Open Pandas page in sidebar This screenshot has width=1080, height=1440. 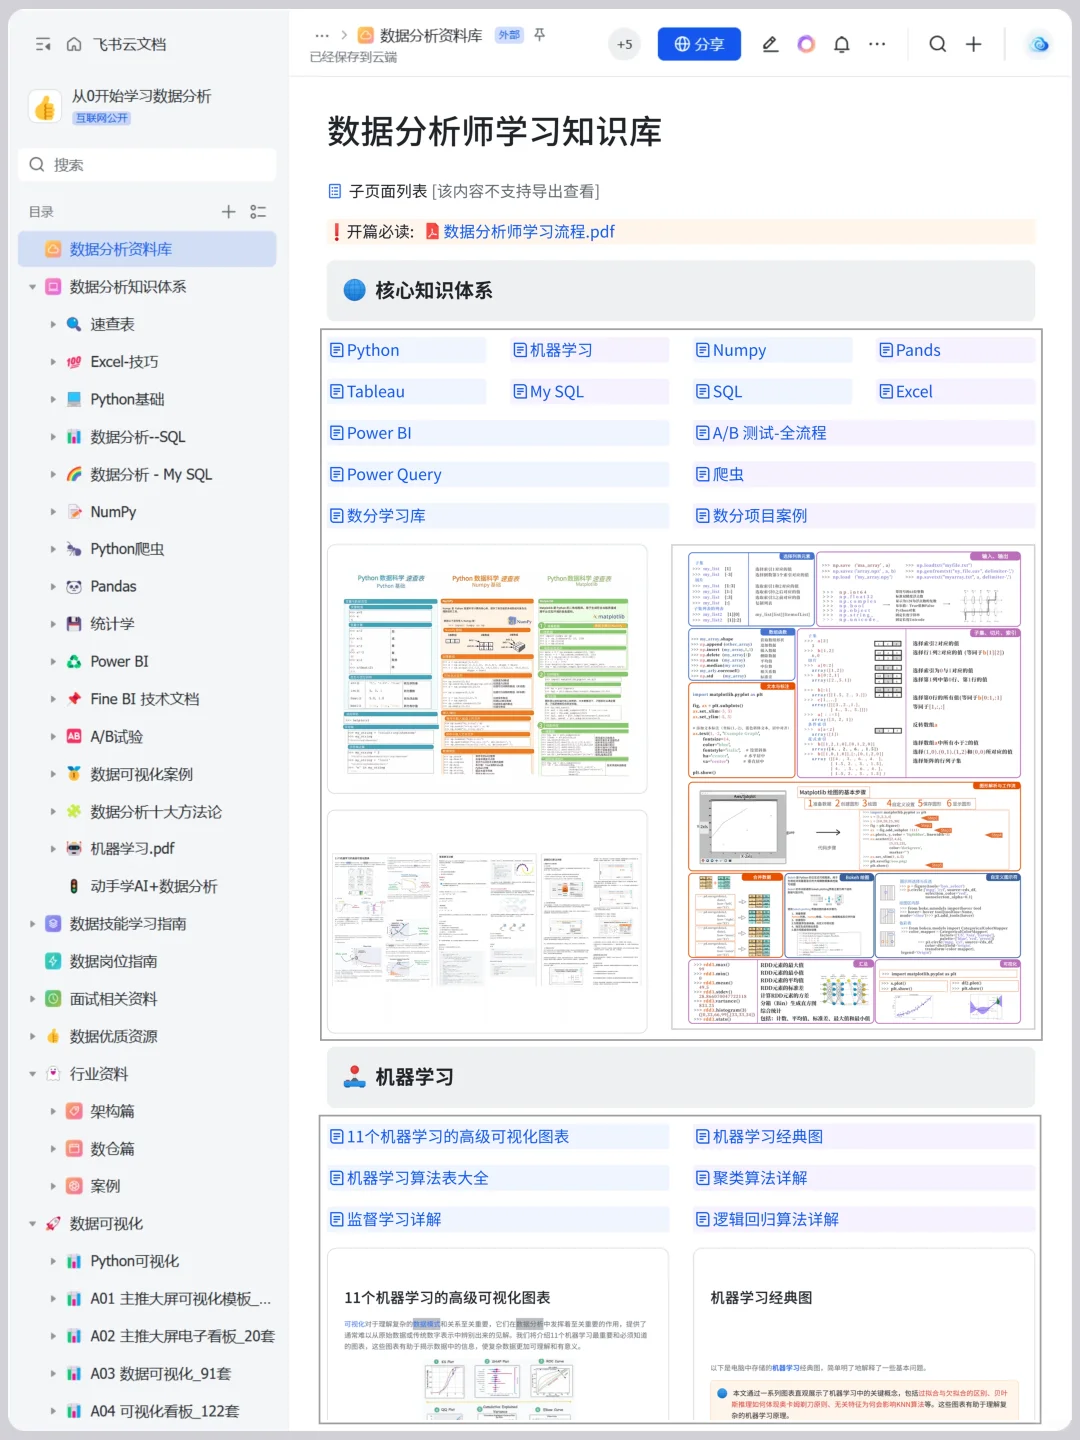113,587
